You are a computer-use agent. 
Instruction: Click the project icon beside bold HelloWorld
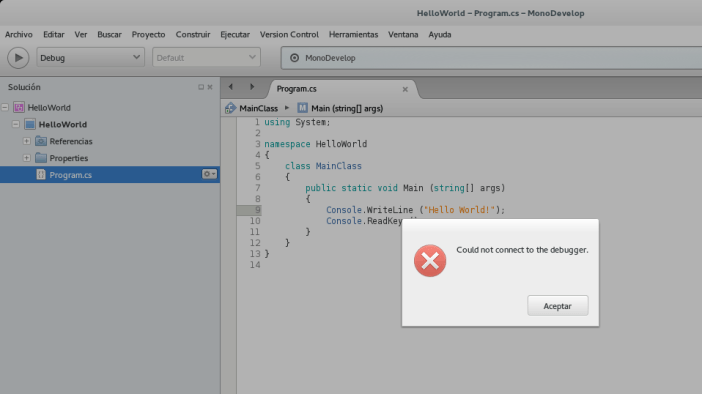pyautogui.click(x=30, y=124)
